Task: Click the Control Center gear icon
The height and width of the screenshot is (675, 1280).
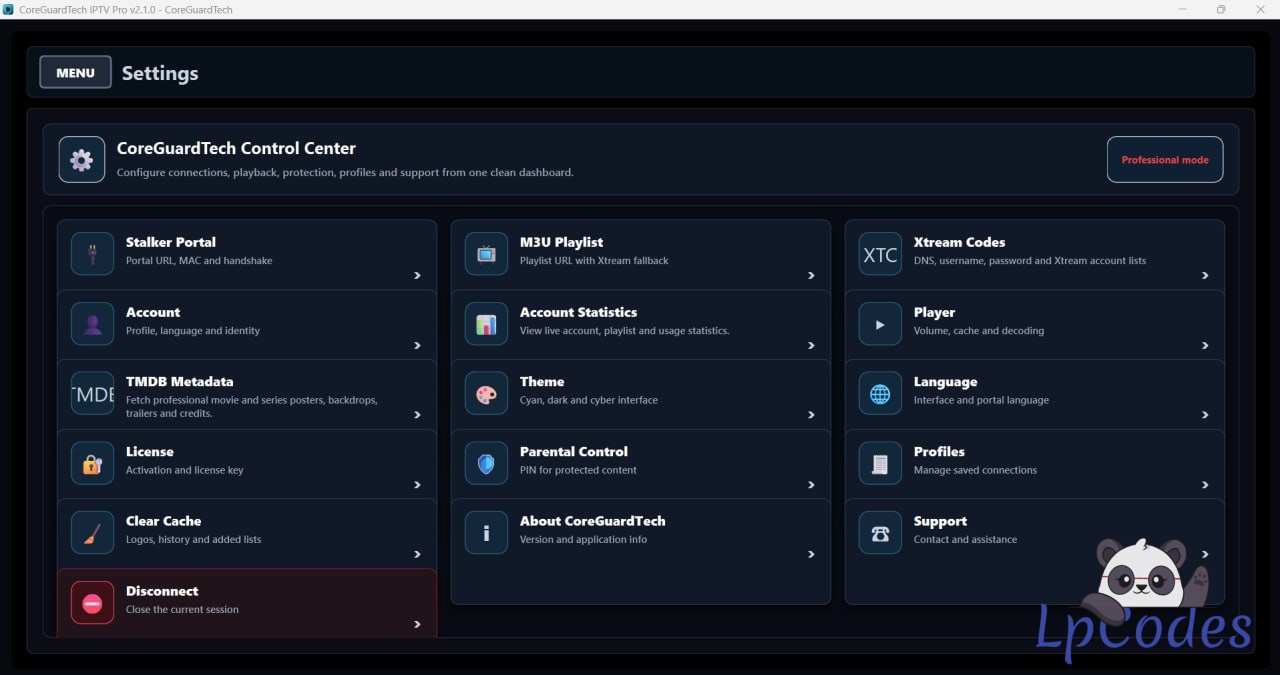Action: (x=82, y=159)
